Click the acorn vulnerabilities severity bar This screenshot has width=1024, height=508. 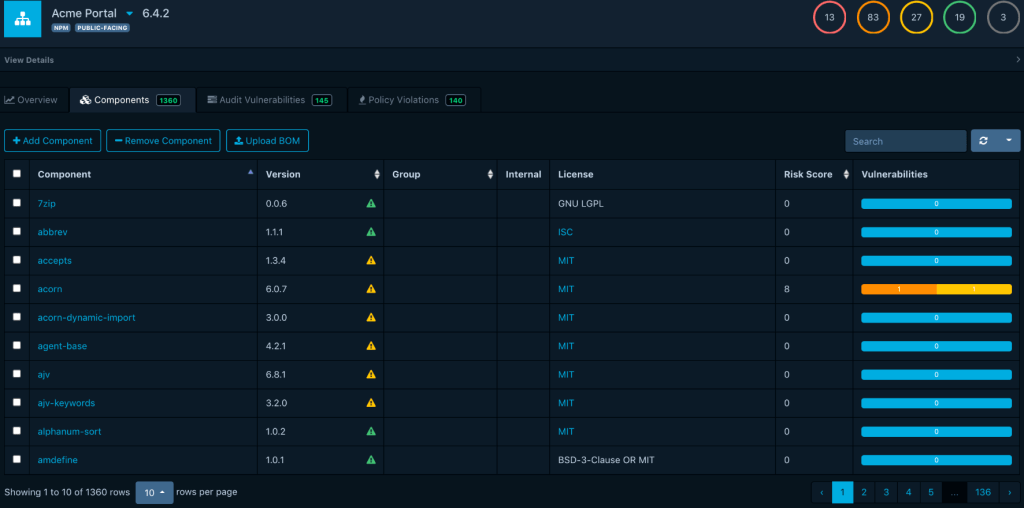[x=936, y=289]
